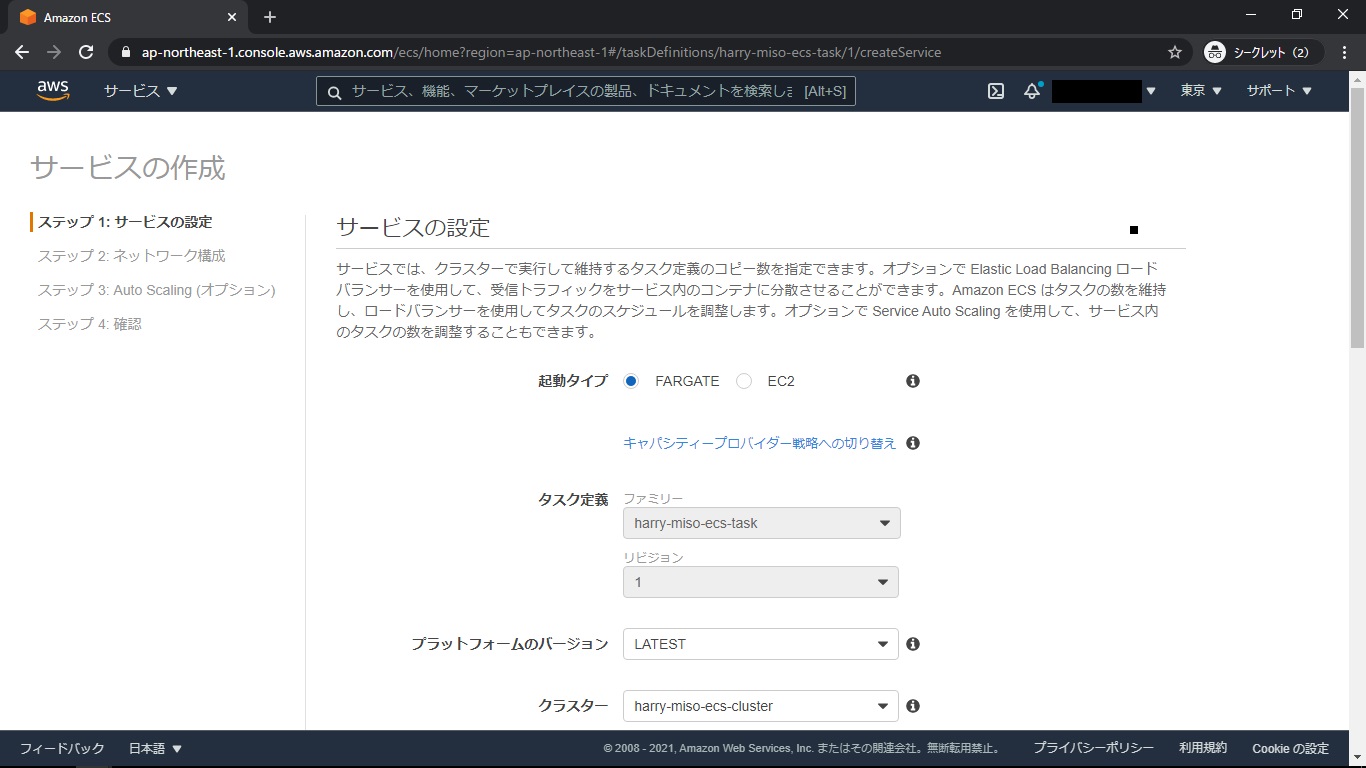Screen dimensions: 1366x768
Task: Click キャパシティープロバイダー戦略への切り替え link
Action: 759,443
